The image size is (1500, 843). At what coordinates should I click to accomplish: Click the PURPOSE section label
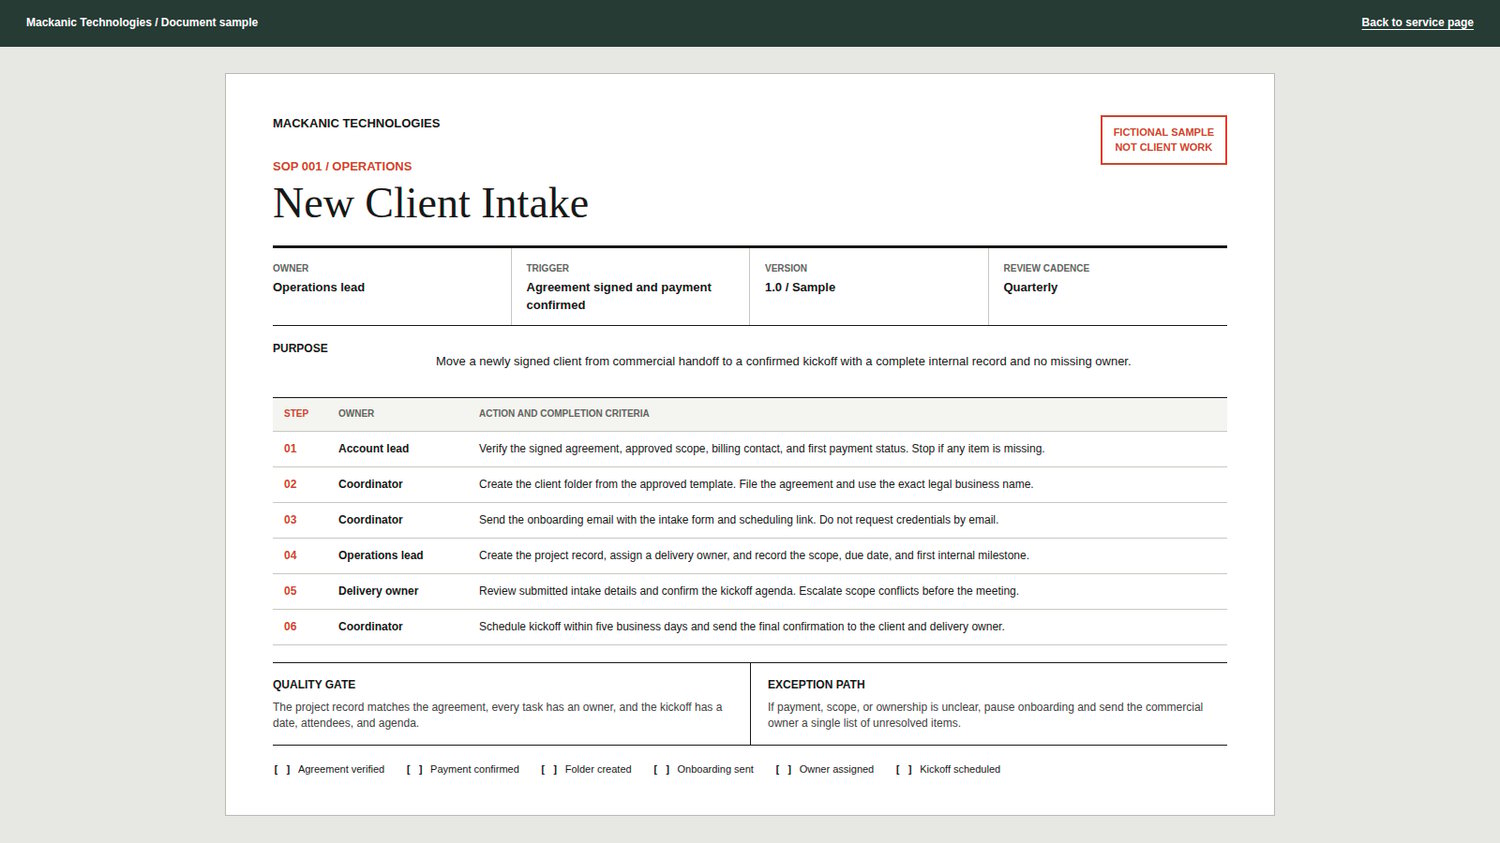pos(300,348)
